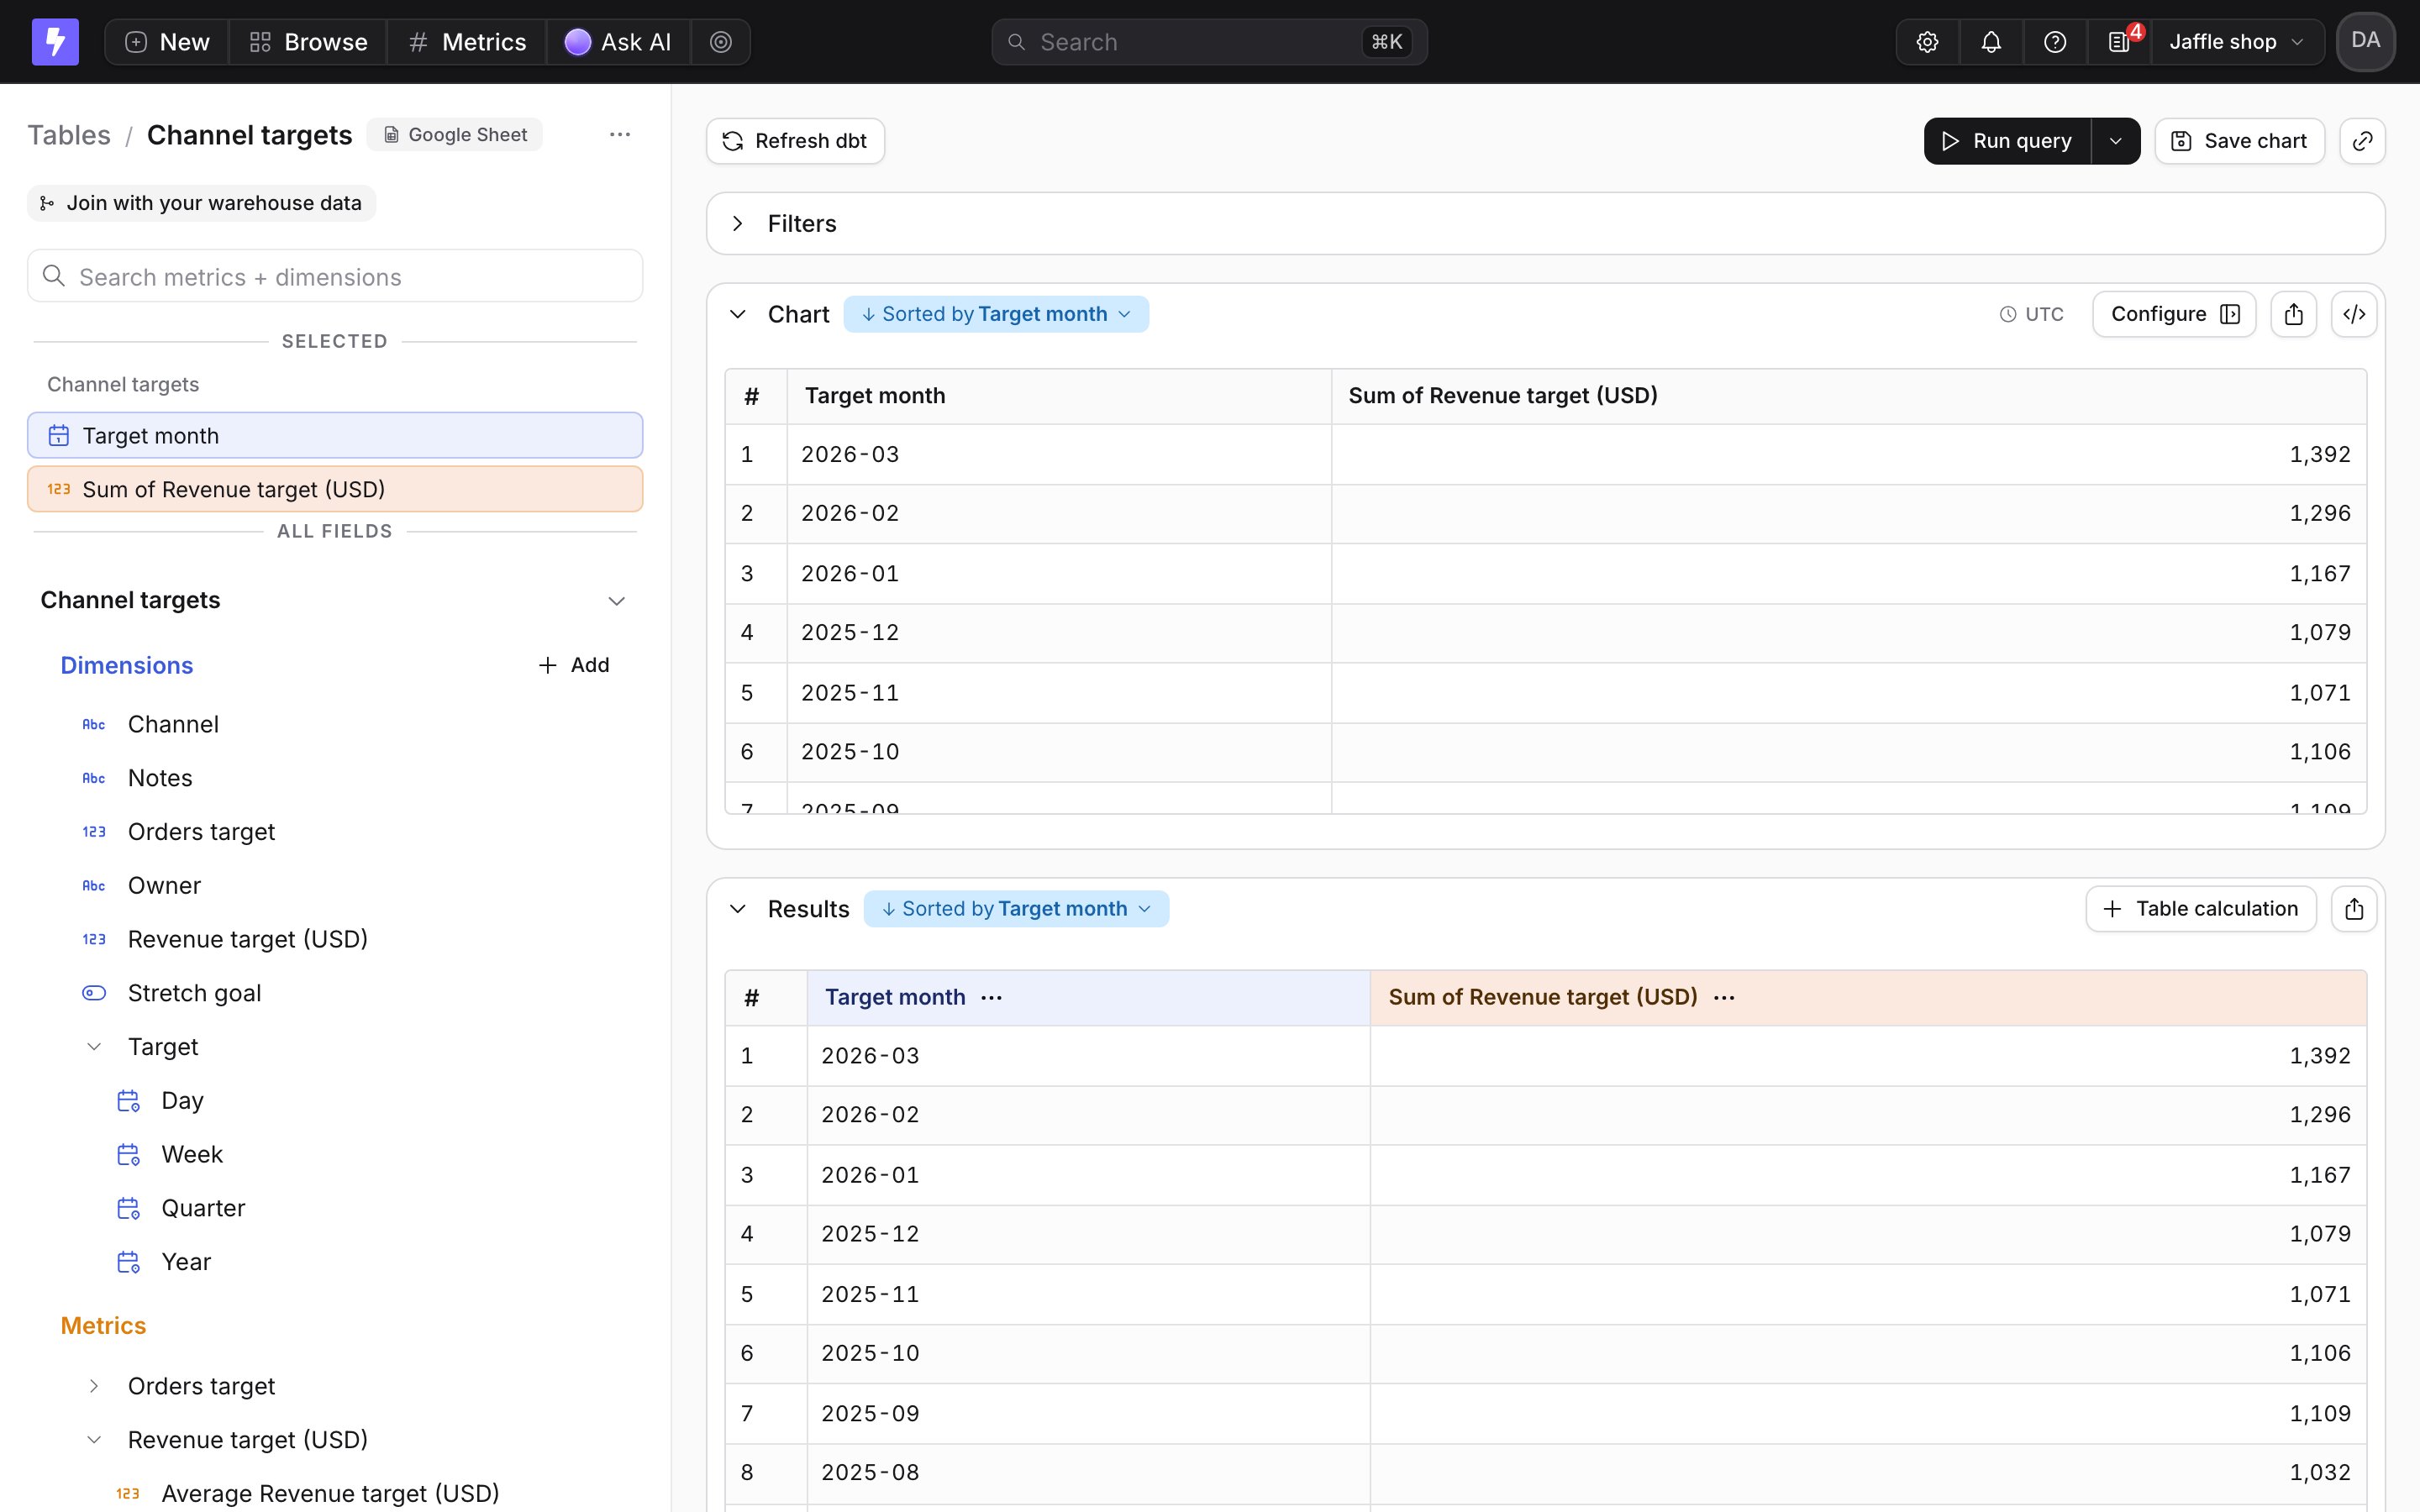Open the settings gear icon
This screenshot has height=1512, width=2420.
(x=1927, y=42)
